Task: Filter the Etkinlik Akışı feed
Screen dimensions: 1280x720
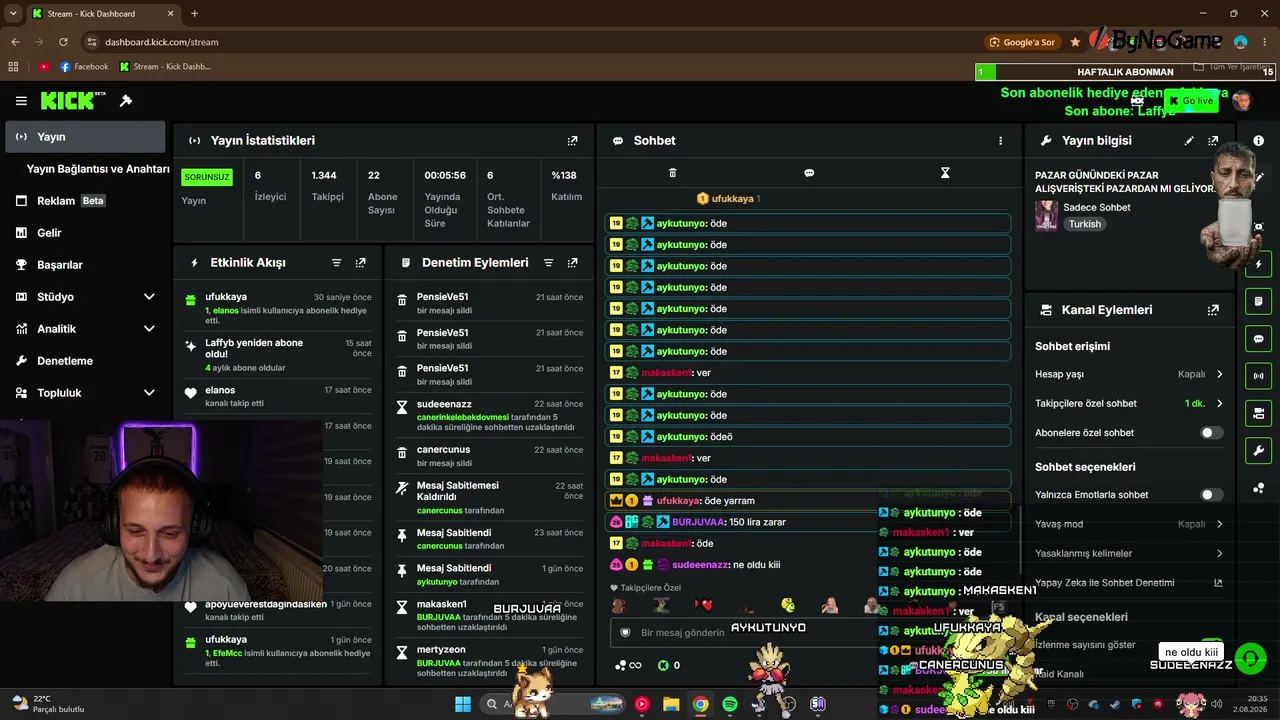Action: coord(337,263)
